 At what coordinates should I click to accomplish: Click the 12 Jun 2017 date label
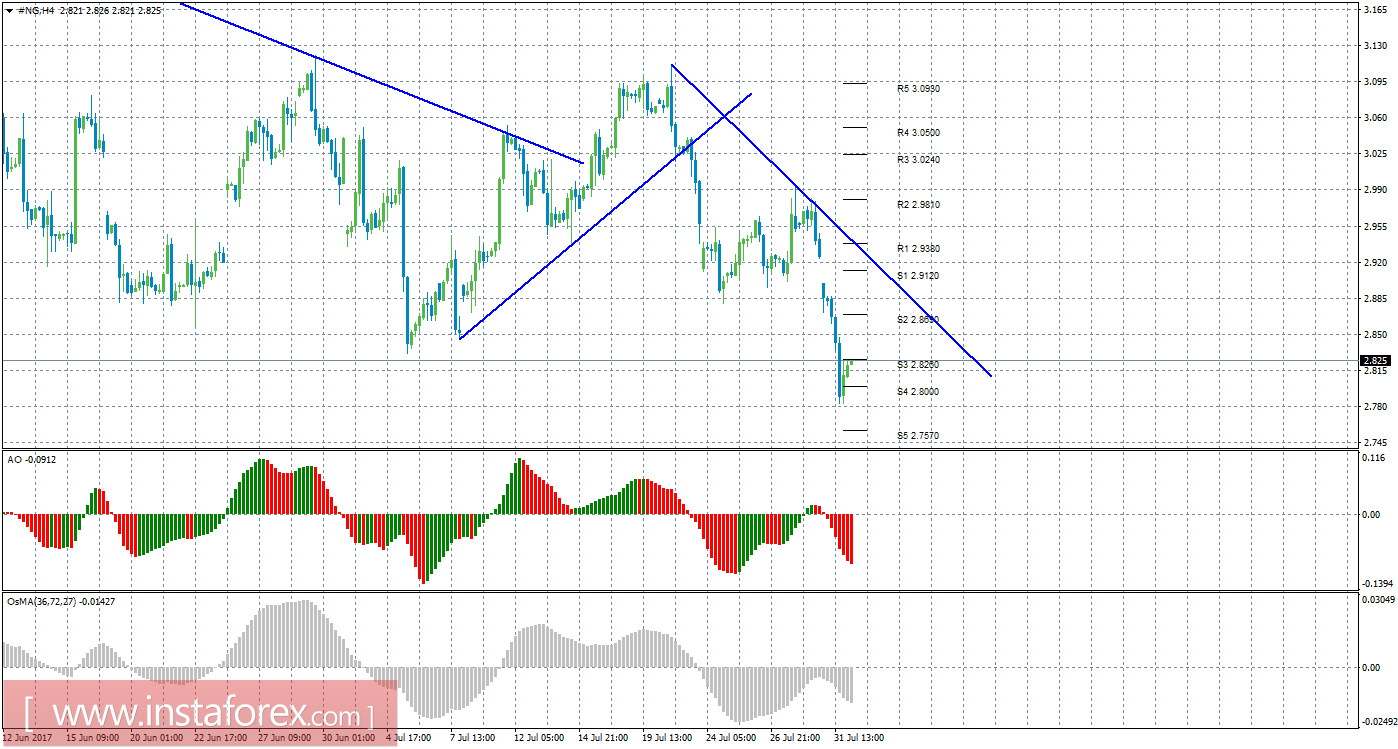(x=28, y=738)
